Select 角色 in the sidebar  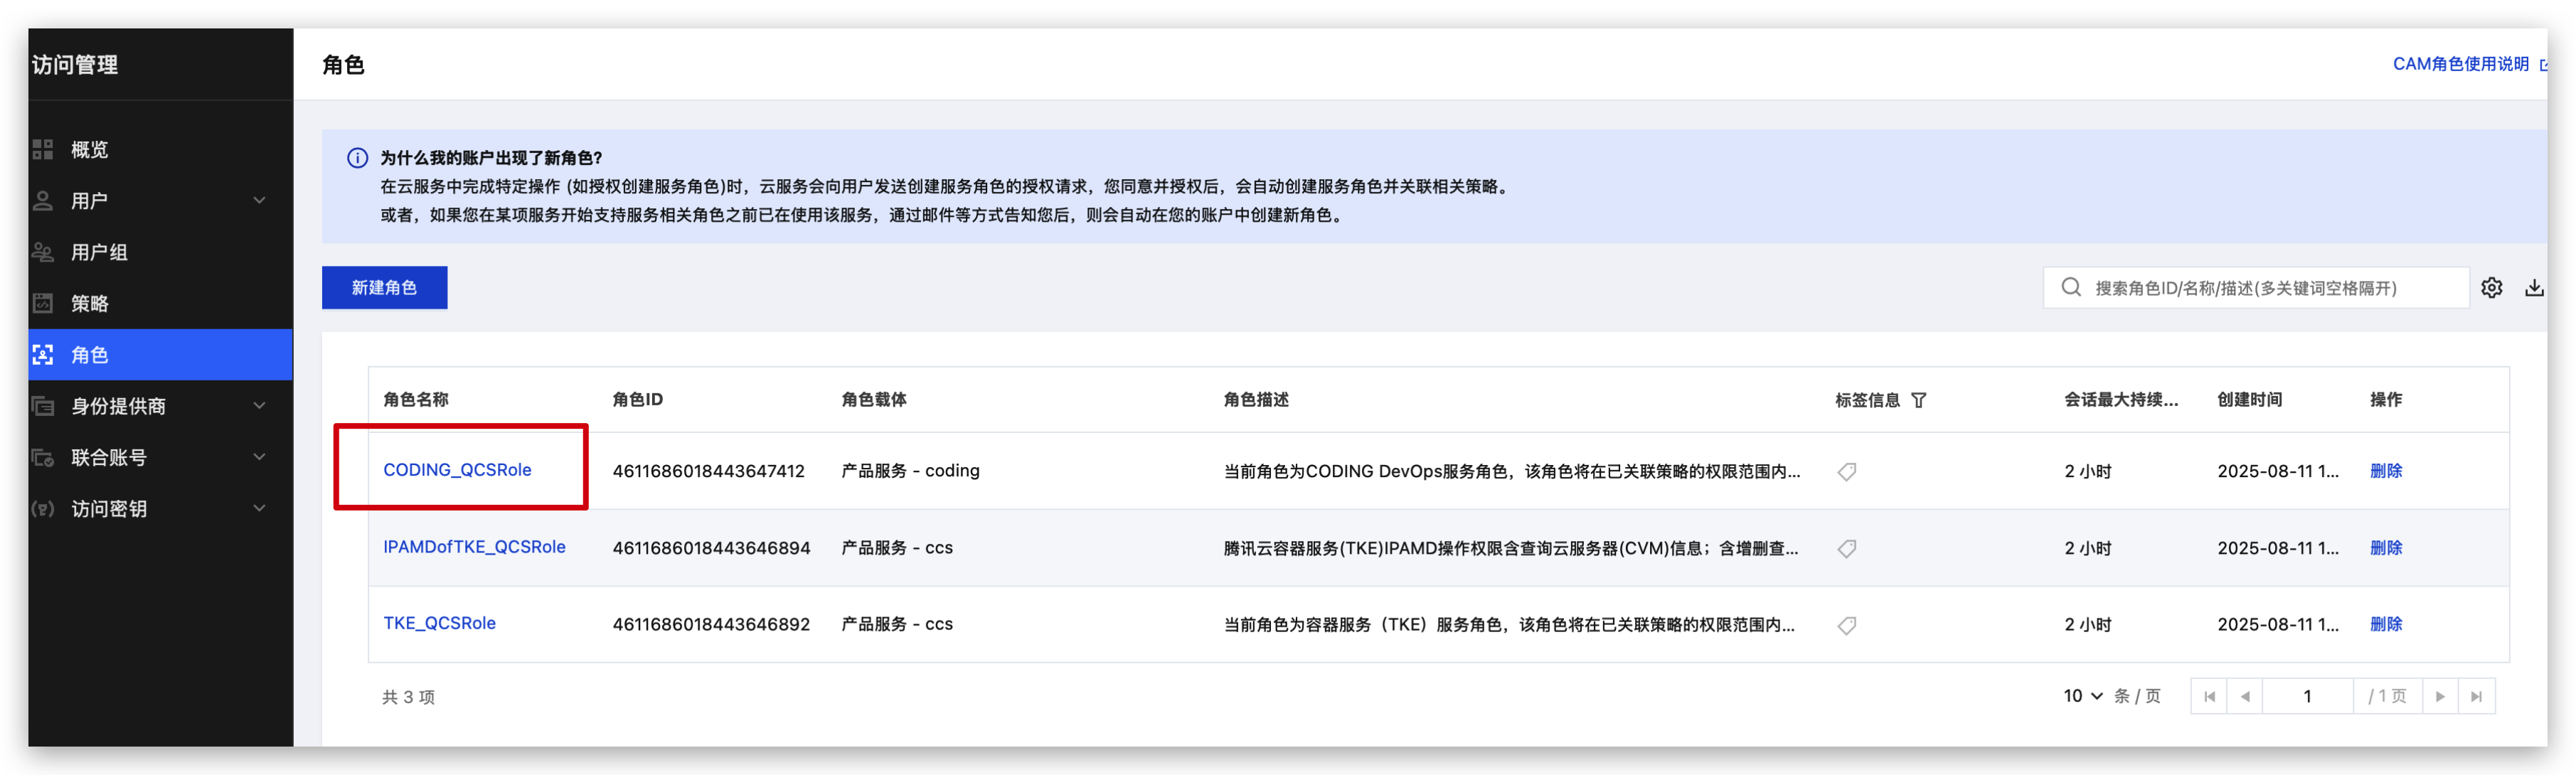coord(160,354)
